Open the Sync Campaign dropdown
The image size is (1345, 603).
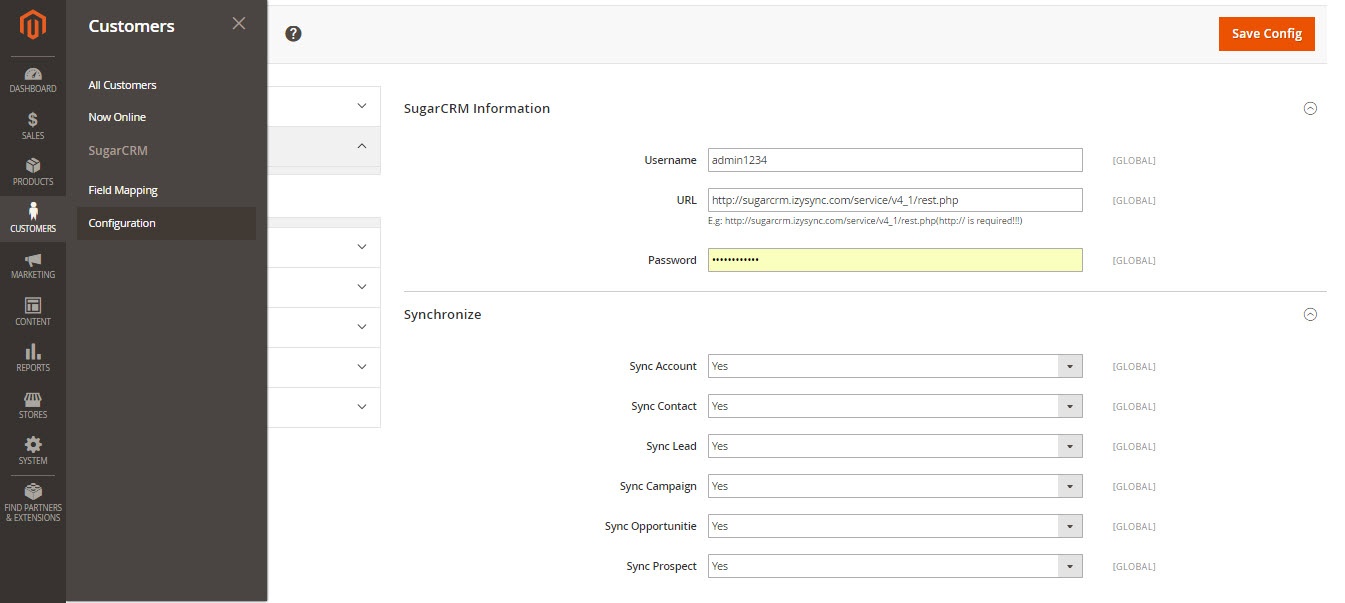(895, 486)
